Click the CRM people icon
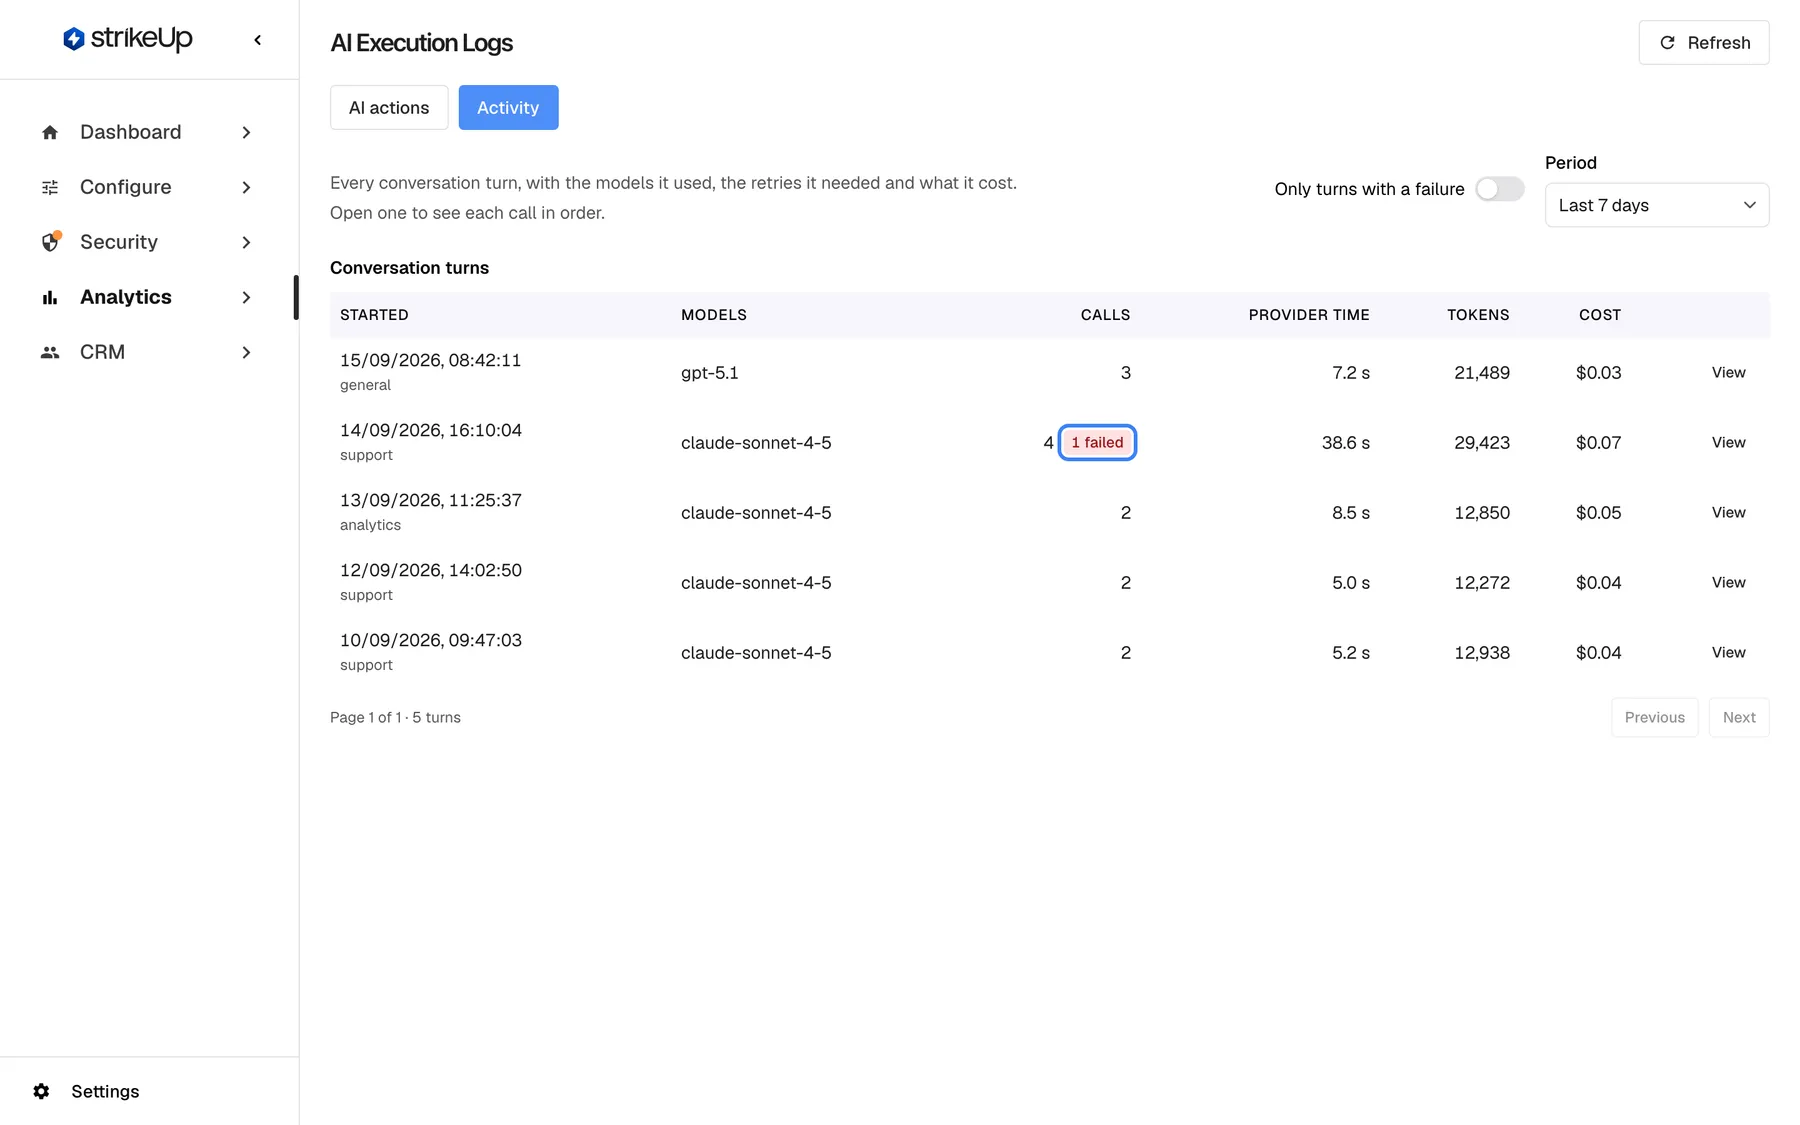The width and height of the screenshot is (1800, 1125). (x=50, y=352)
